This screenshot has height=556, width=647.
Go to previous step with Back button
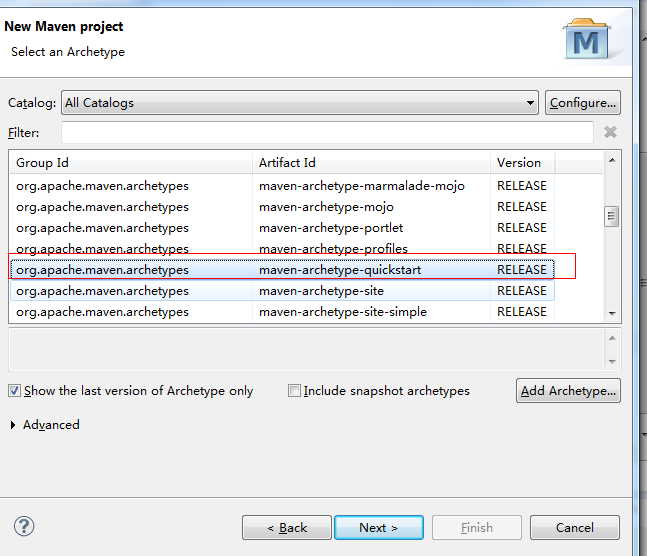[x=287, y=527]
